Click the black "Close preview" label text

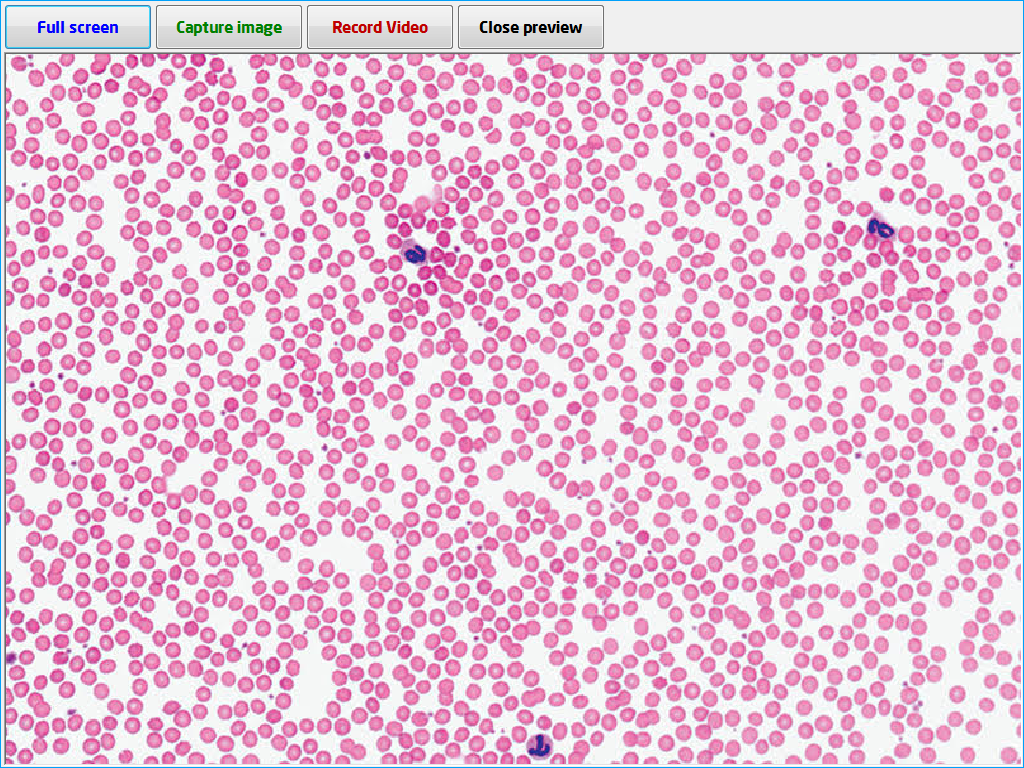coord(530,27)
